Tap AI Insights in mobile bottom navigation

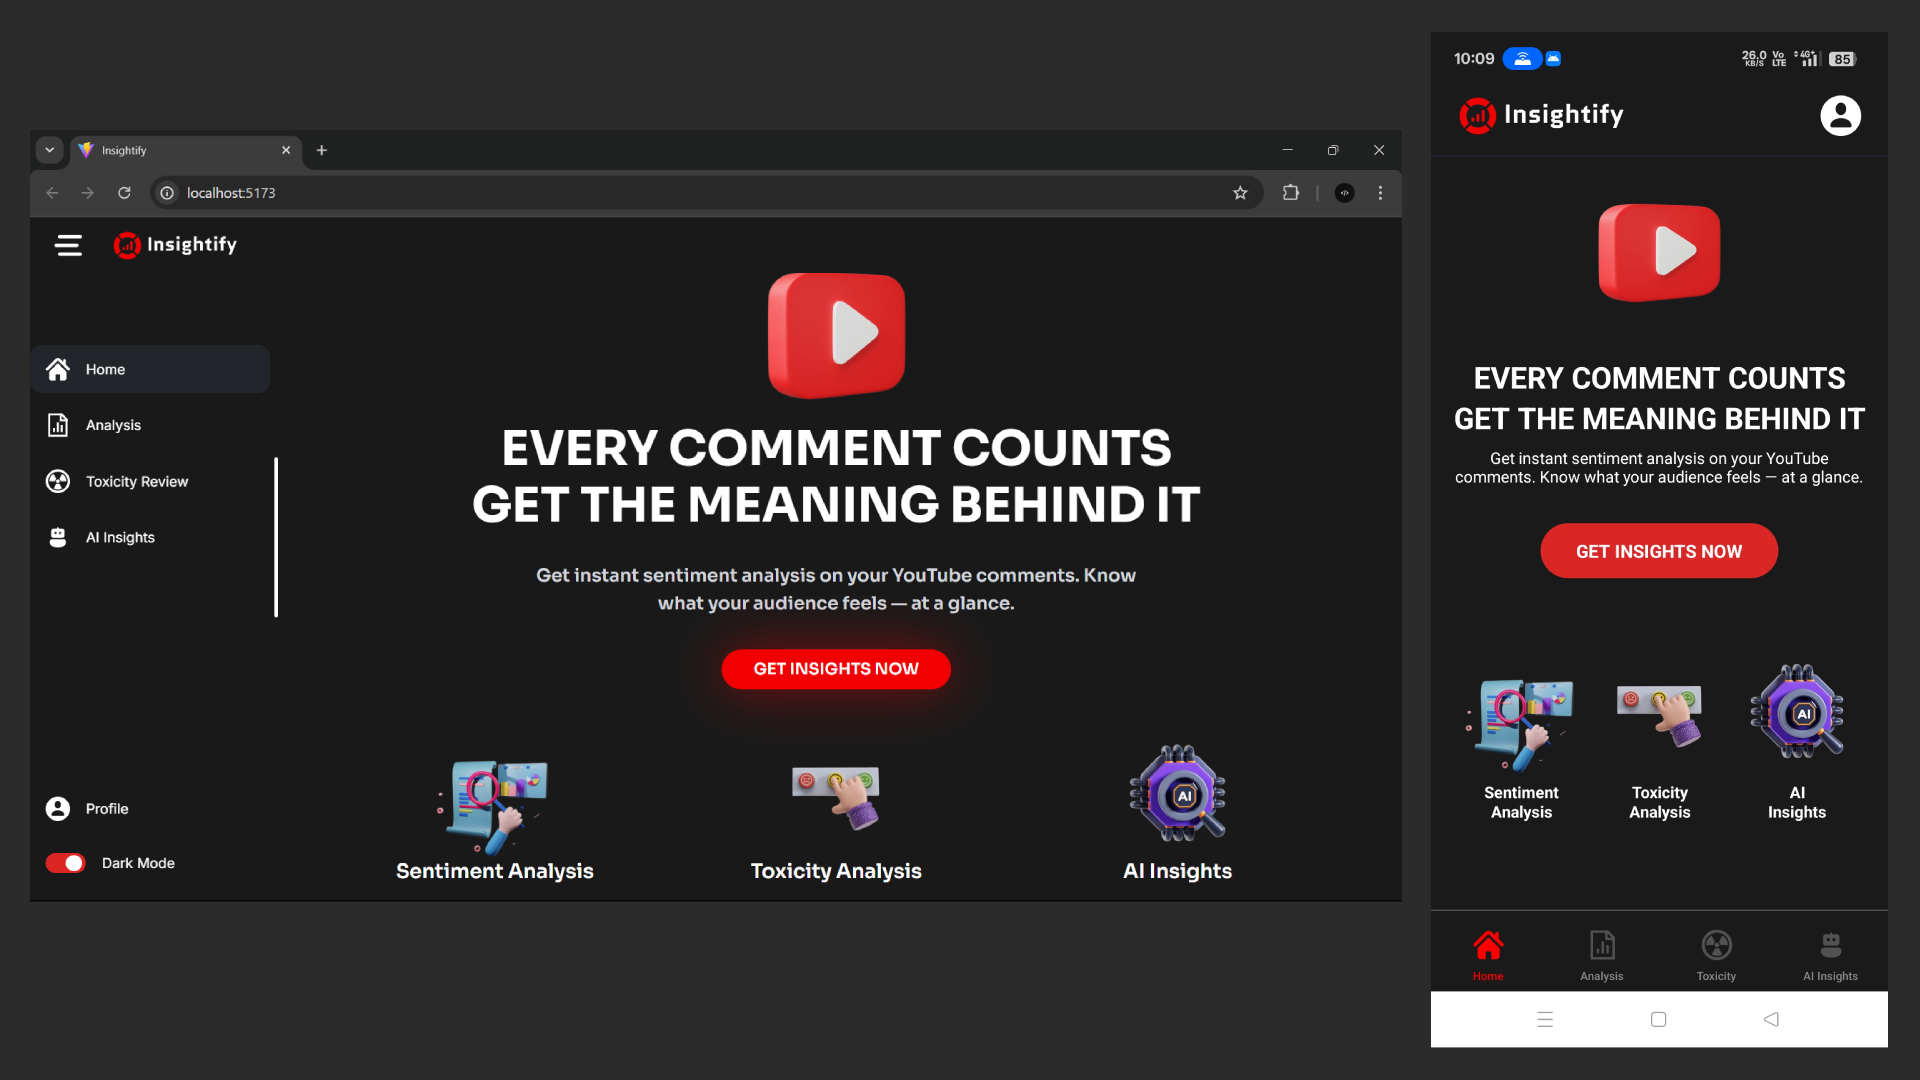pyautogui.click(x=1830, y=955)
